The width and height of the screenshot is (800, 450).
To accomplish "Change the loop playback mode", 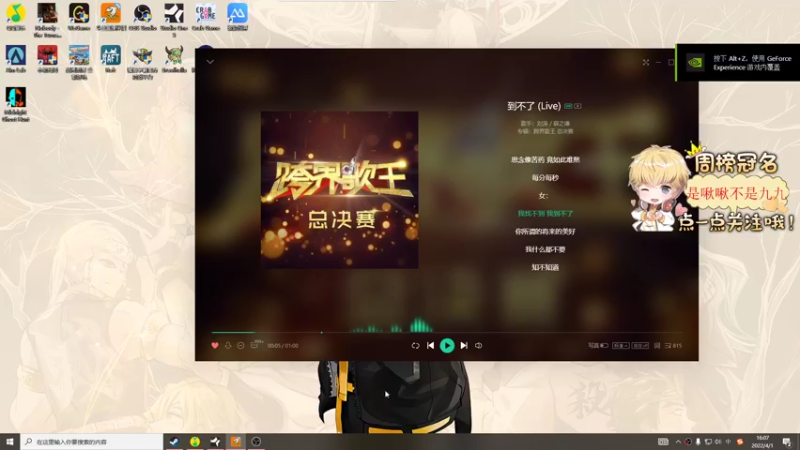I will pos(415,345).
